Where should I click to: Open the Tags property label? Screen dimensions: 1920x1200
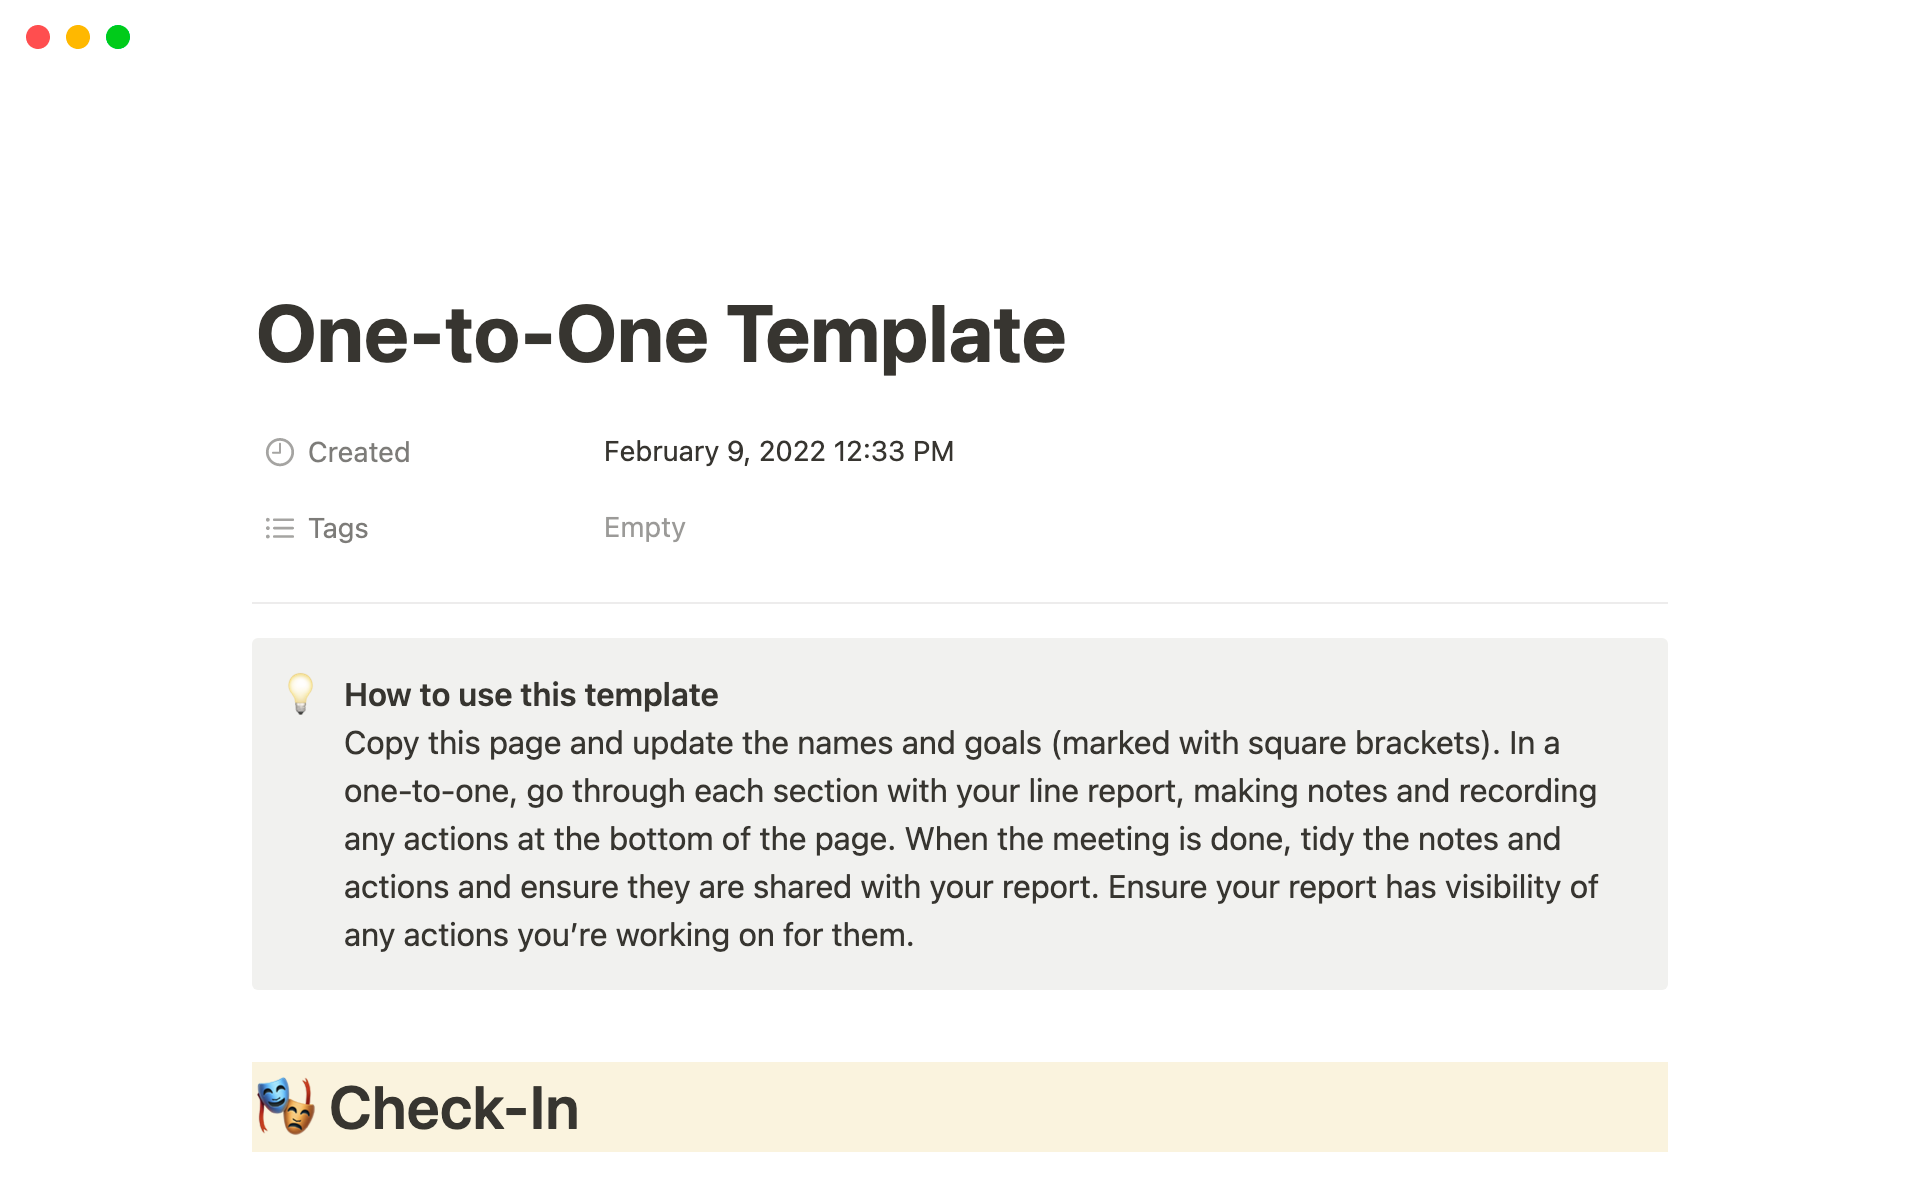338,528
